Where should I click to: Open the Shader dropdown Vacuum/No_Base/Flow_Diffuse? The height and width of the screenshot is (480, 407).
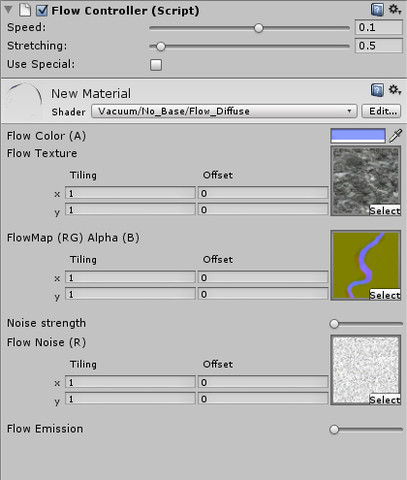tap(224, 111)
